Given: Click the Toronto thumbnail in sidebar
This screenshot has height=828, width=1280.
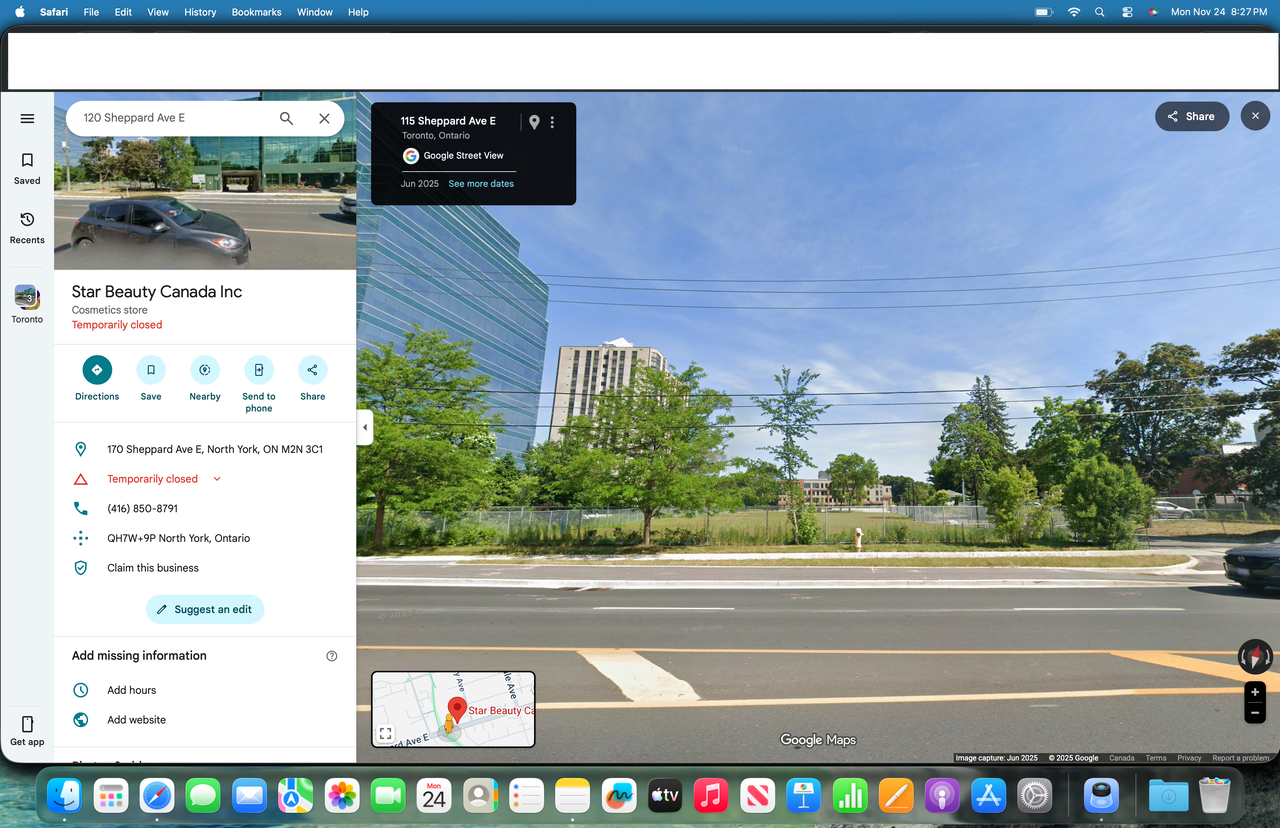Looking at the screenshot, I should 27,297.
